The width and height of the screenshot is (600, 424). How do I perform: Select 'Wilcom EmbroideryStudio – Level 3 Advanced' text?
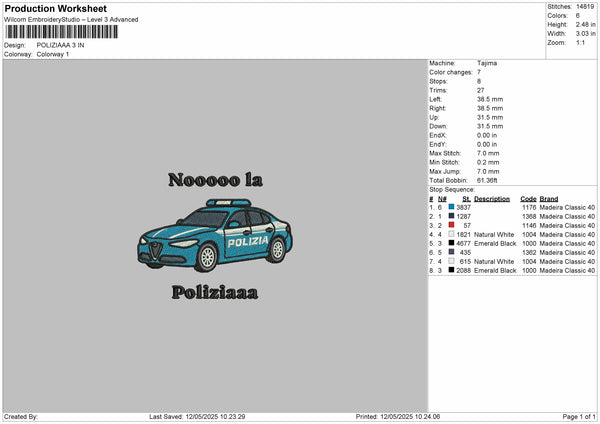point(71,20)
